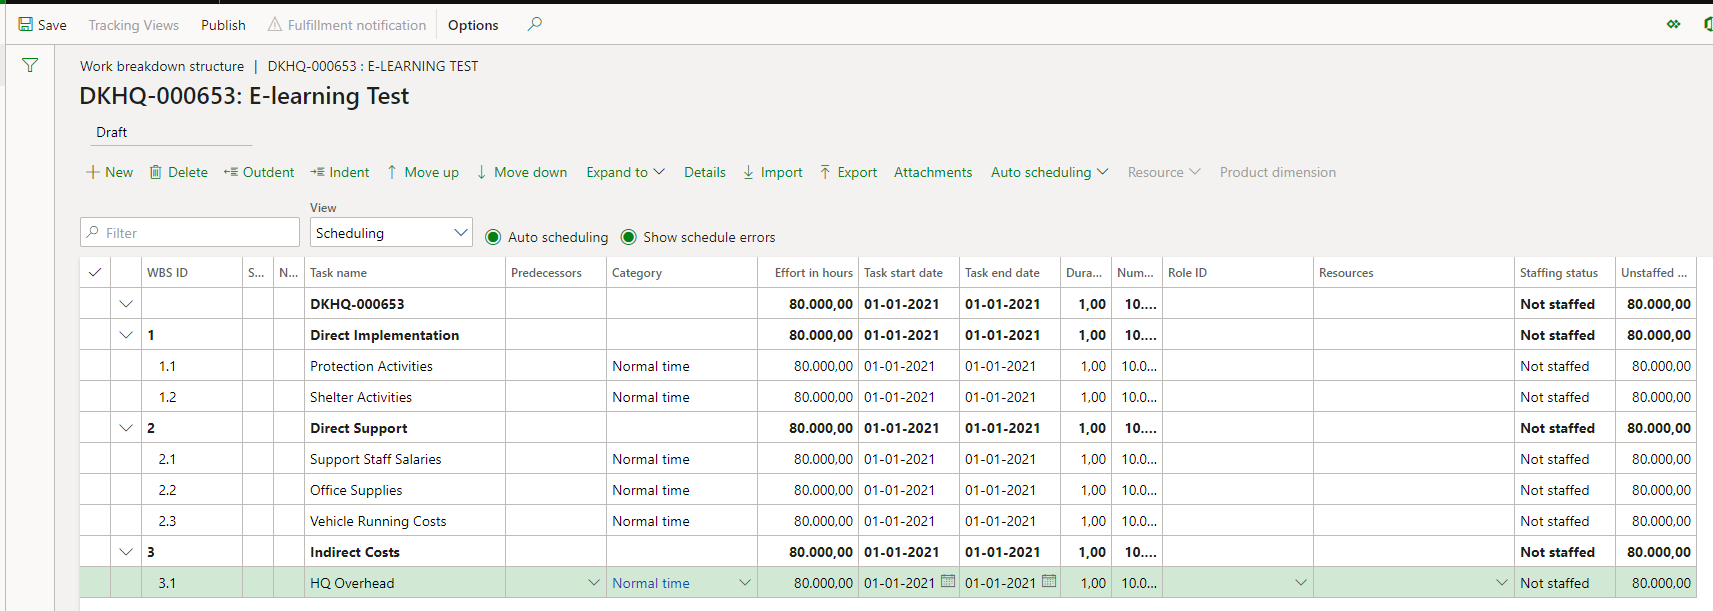This screenshot has height=611, width=1713.
Task: Toggle Show schedule errors switch
Action: click(x=629, y=237)
